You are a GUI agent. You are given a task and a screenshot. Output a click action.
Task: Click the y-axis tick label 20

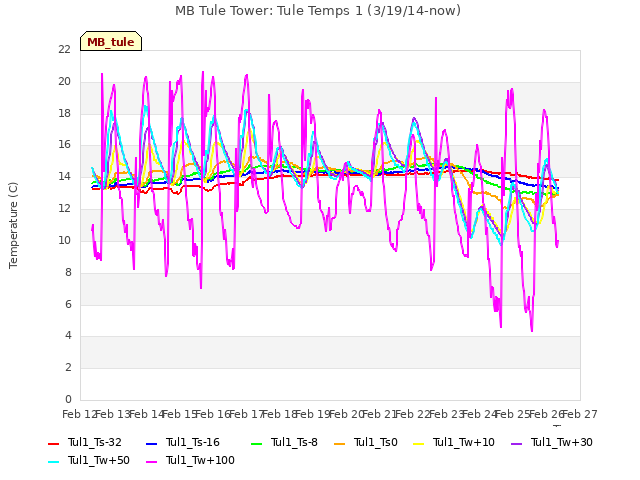pyautogui.click(x=64, y=81)
